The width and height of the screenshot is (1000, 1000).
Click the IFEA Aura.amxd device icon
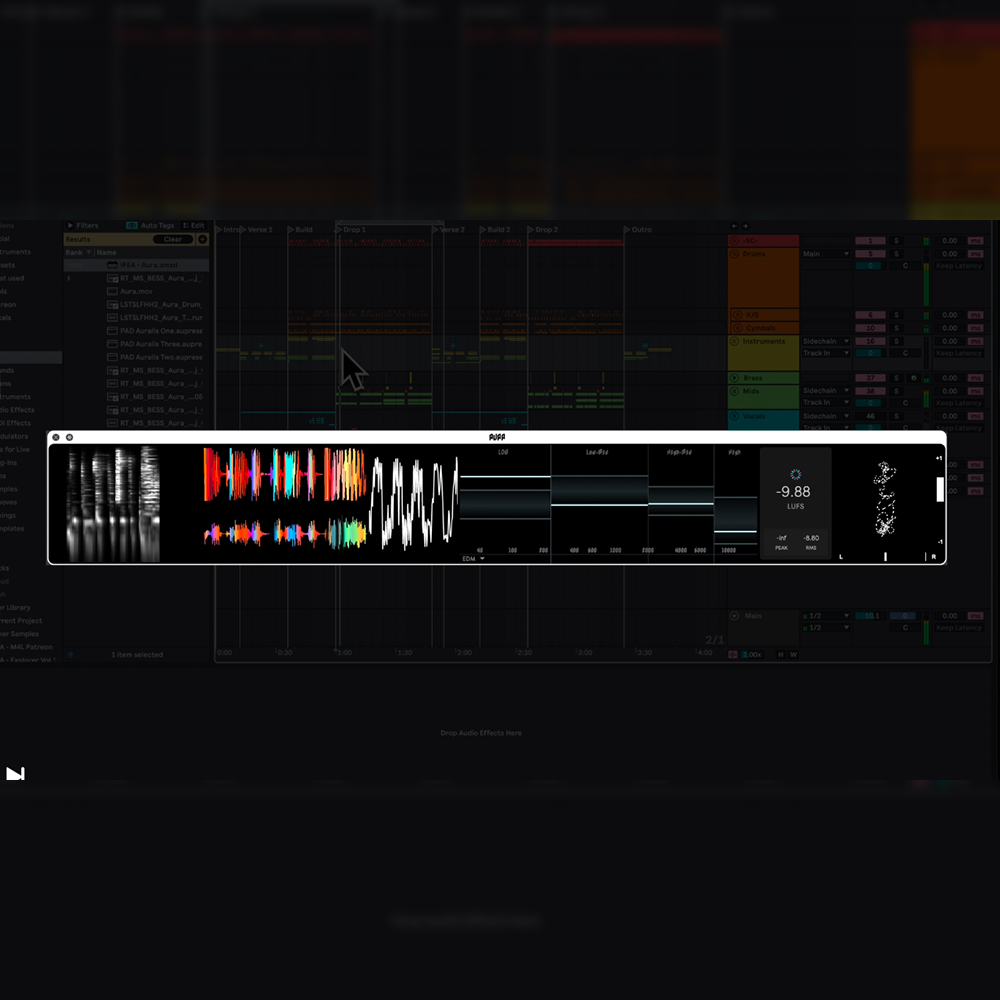click(112, 265)
